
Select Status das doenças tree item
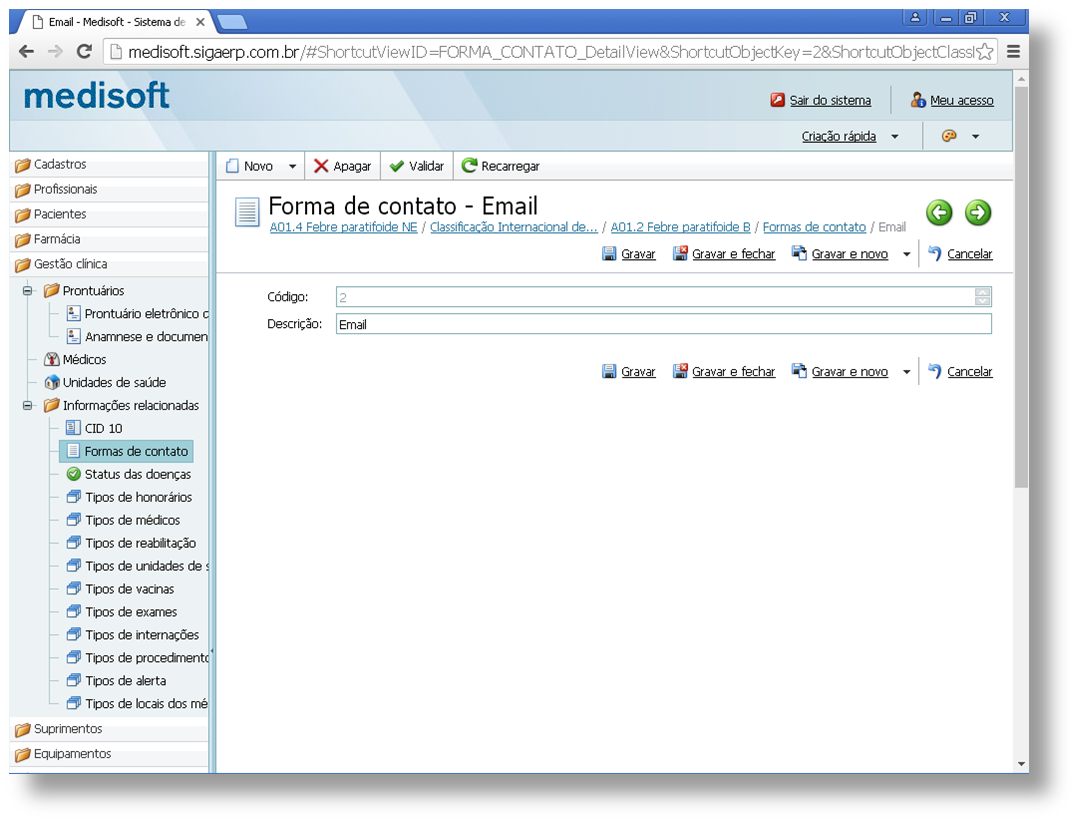tap(129, 474)
